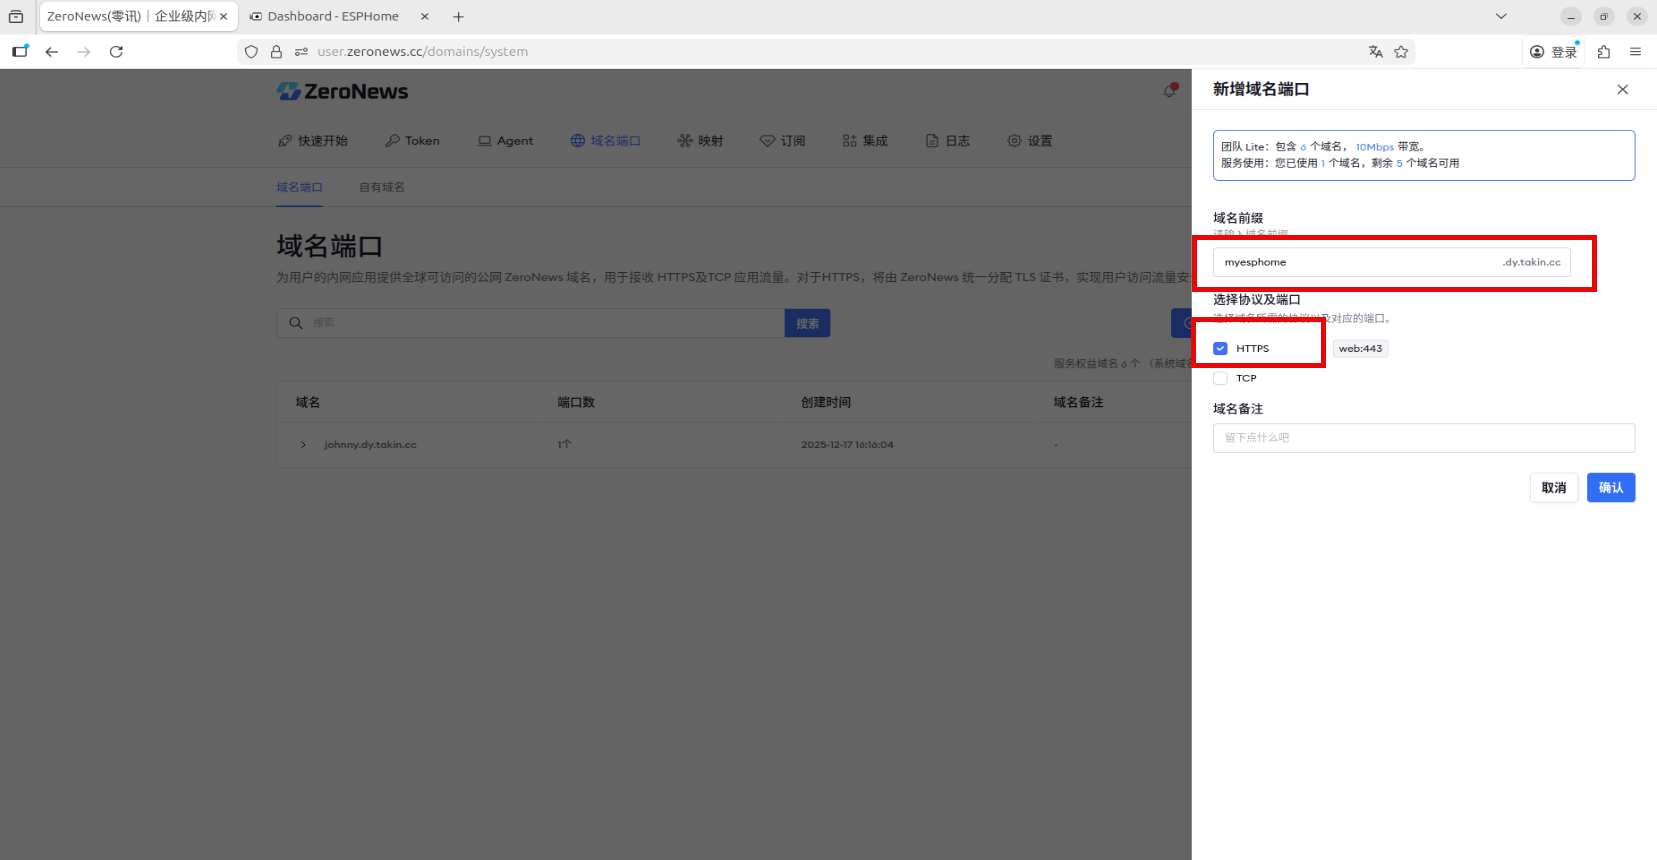Click the notification bell icon
Viewport: 1657px width, 860px height.
coord(1169,91)
